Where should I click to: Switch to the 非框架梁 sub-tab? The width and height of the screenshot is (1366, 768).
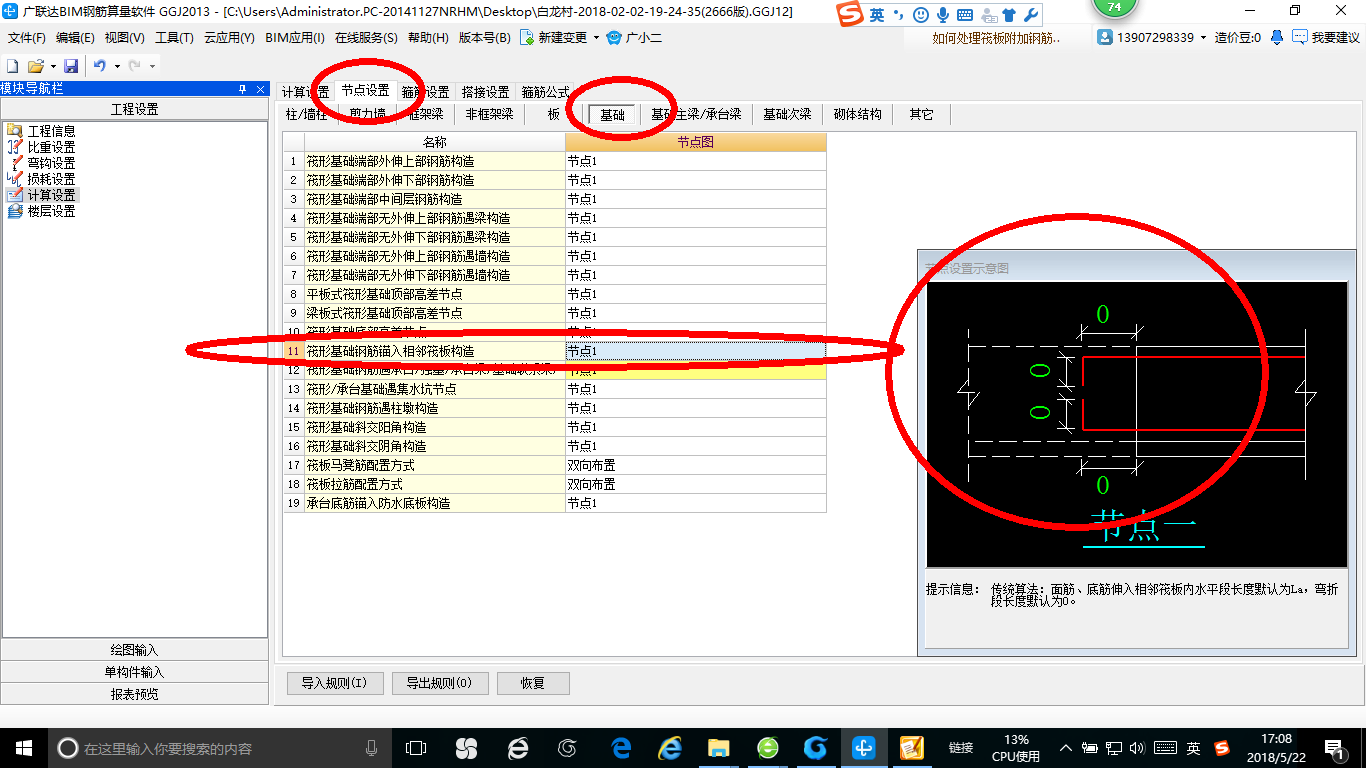[x=490, y=114]
